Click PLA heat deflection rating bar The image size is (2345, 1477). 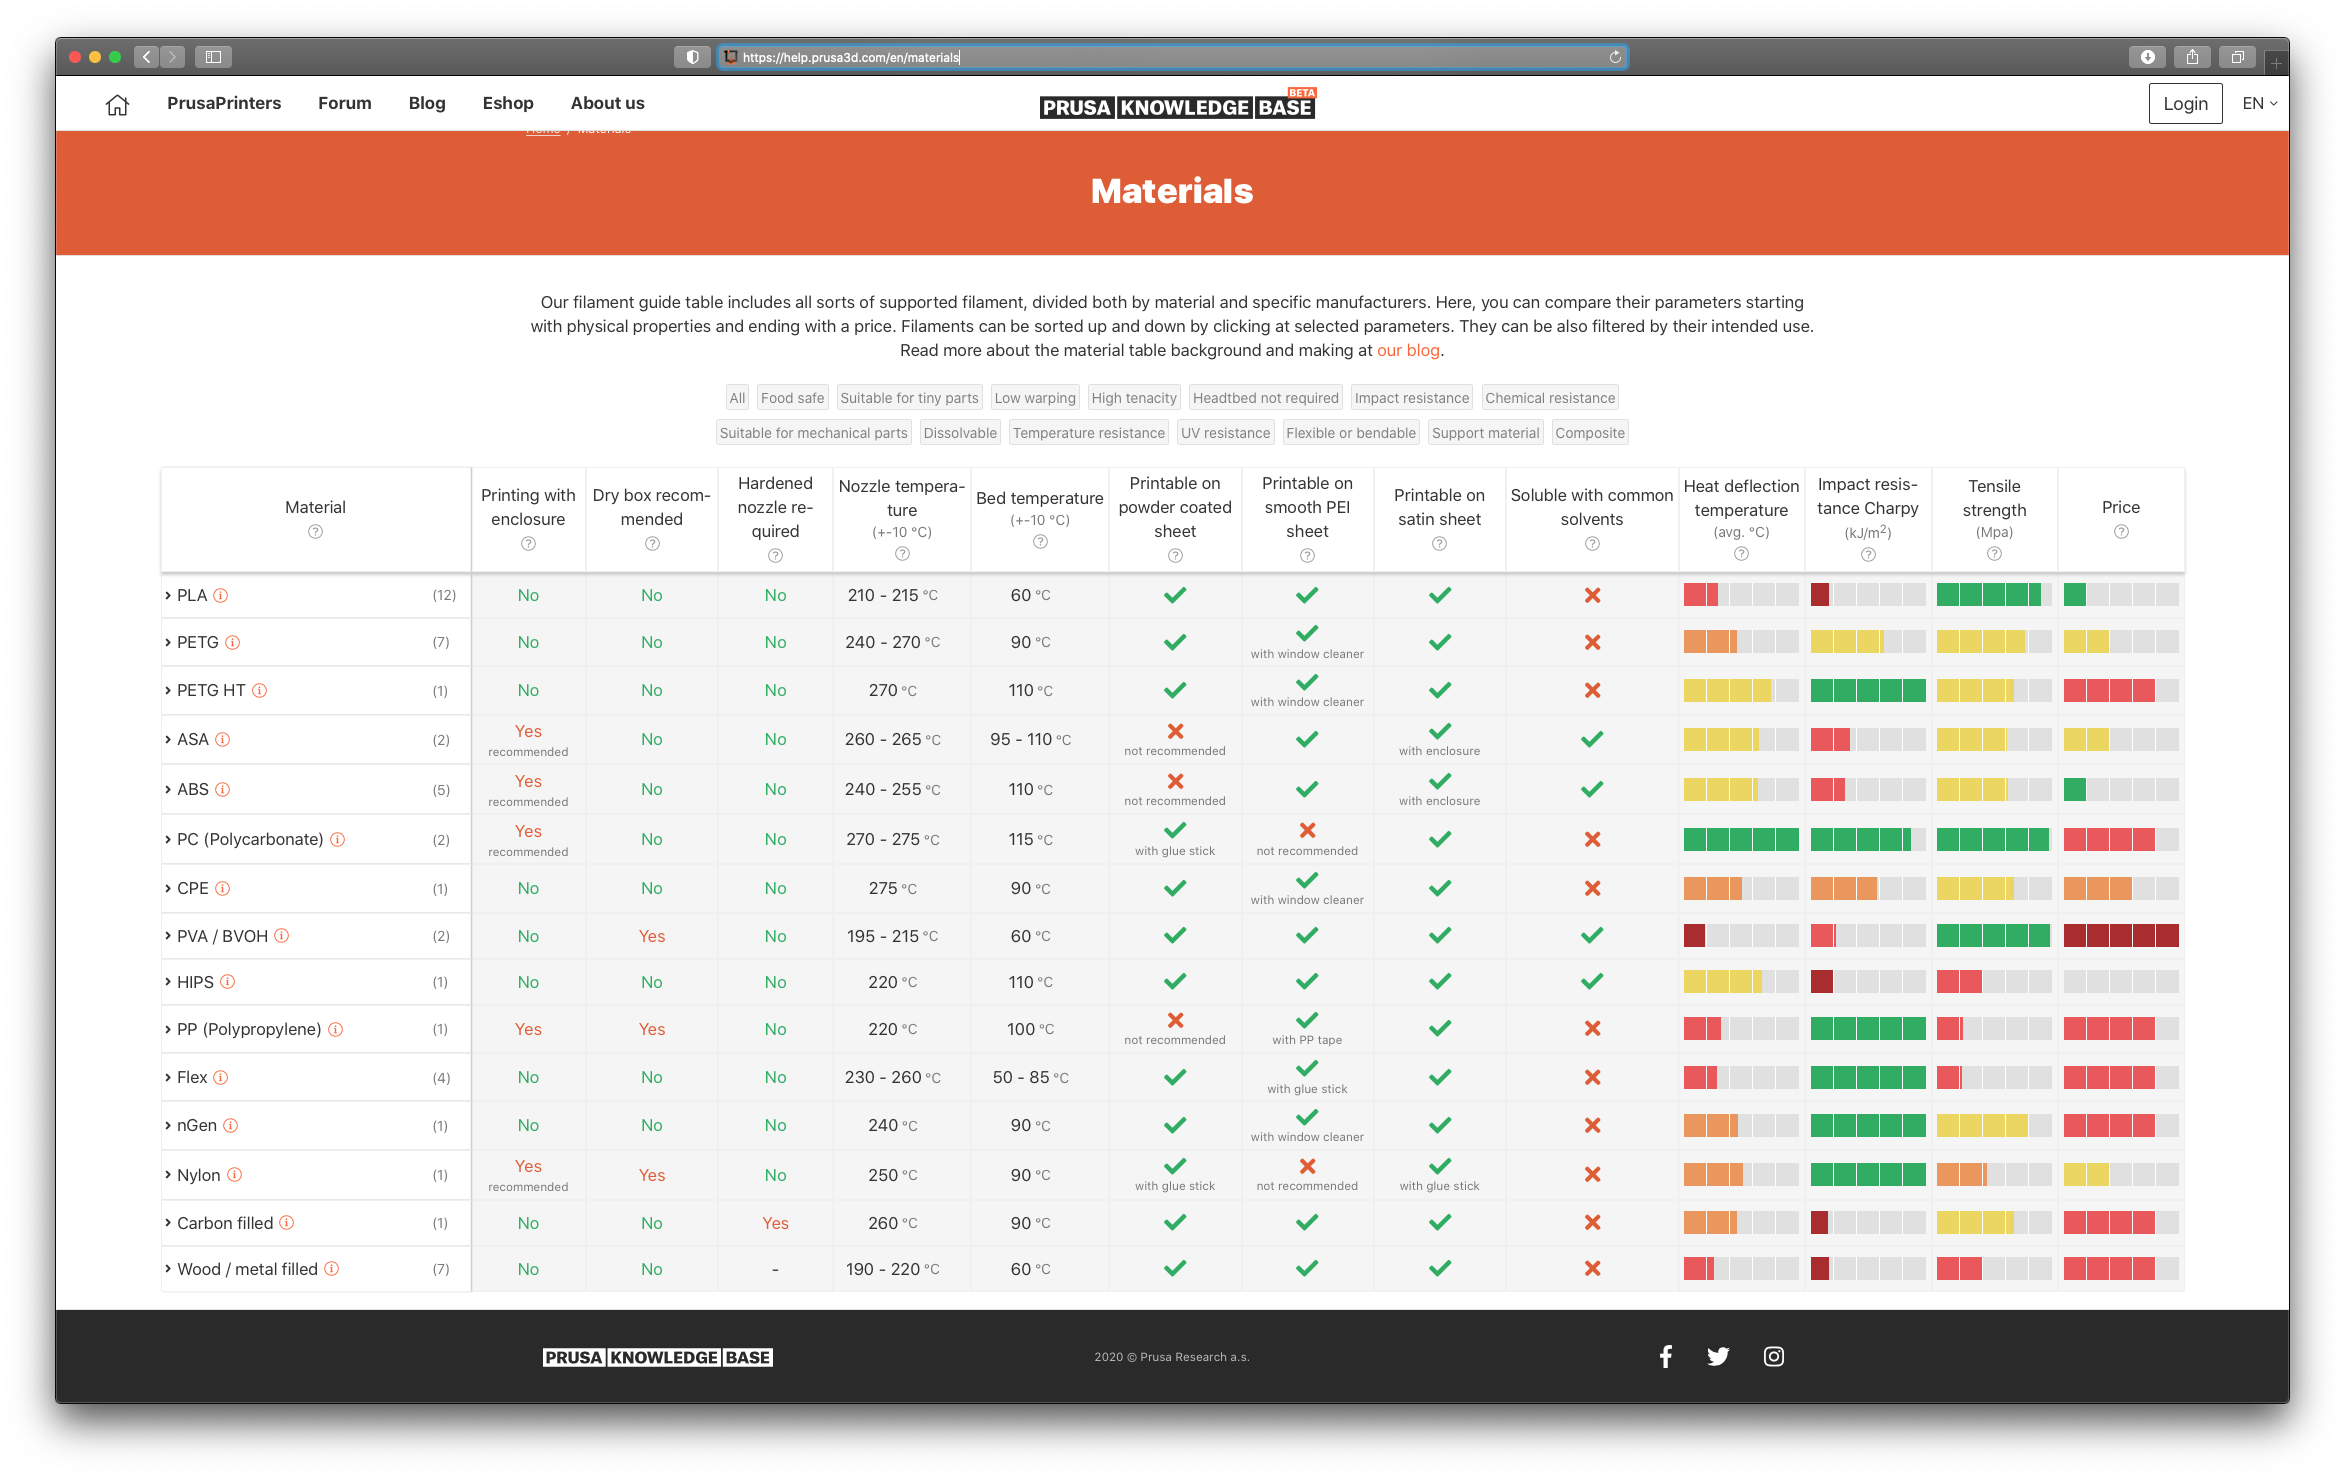[1741, 596]
